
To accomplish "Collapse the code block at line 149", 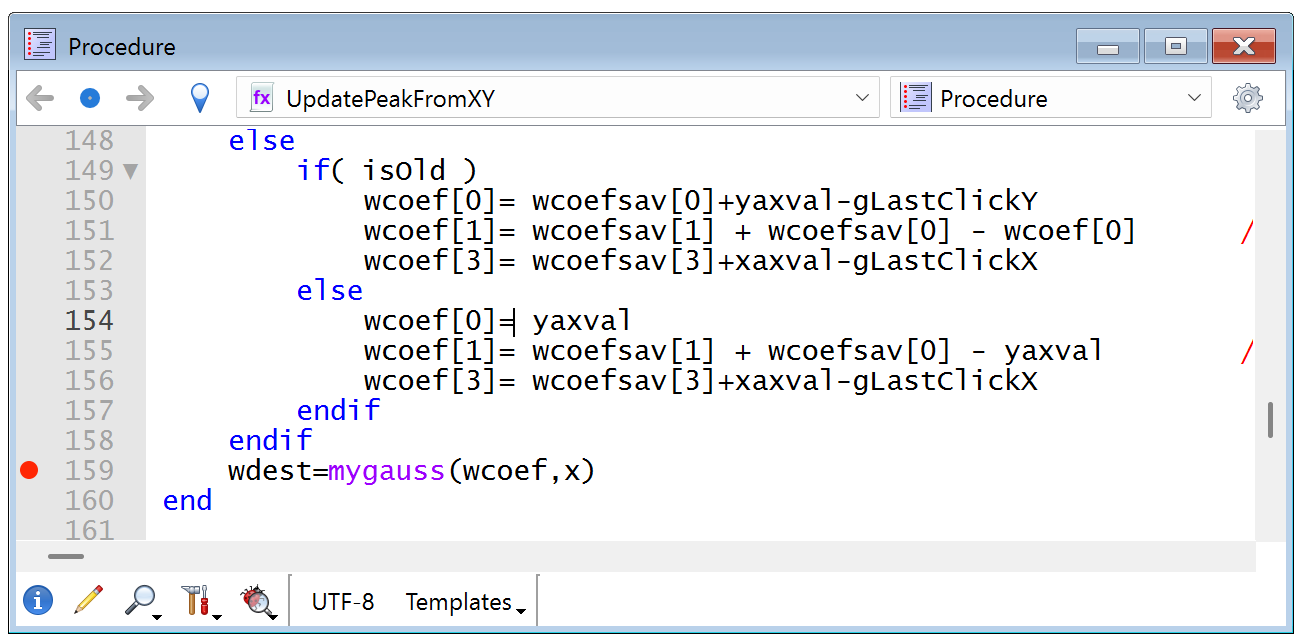I will tap(129, 171).
